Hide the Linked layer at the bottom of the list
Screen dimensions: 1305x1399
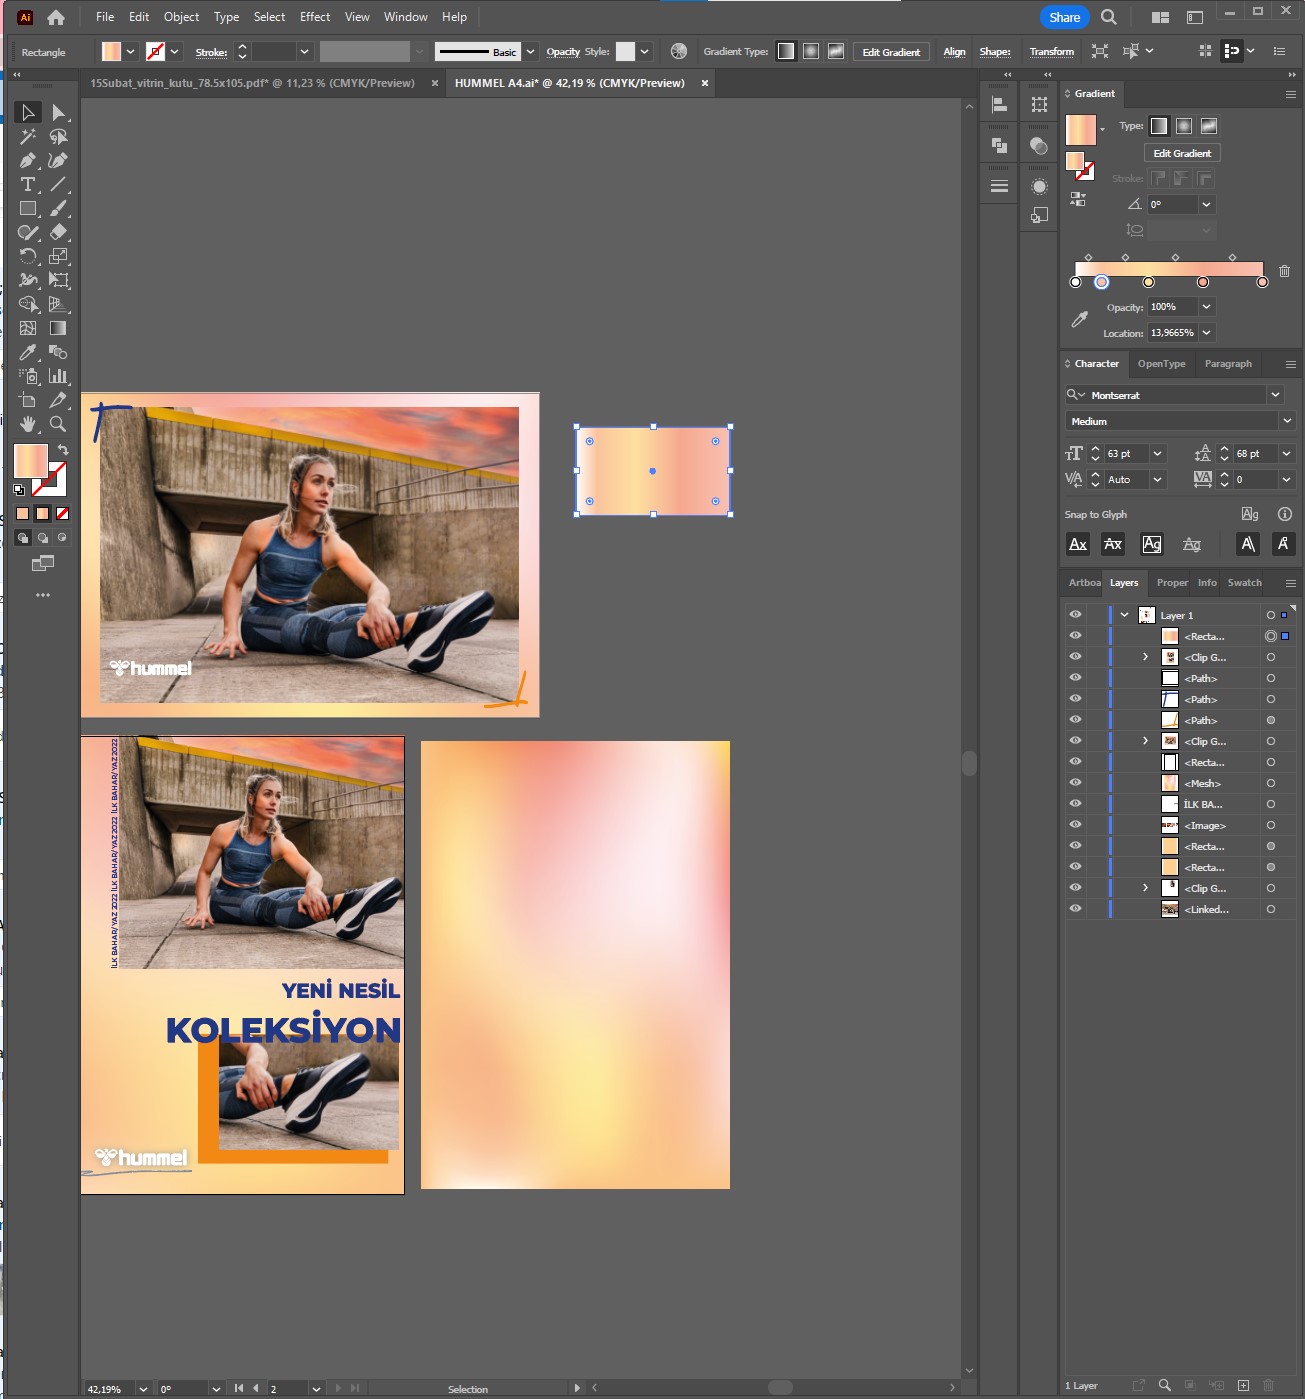point(1075,909)
